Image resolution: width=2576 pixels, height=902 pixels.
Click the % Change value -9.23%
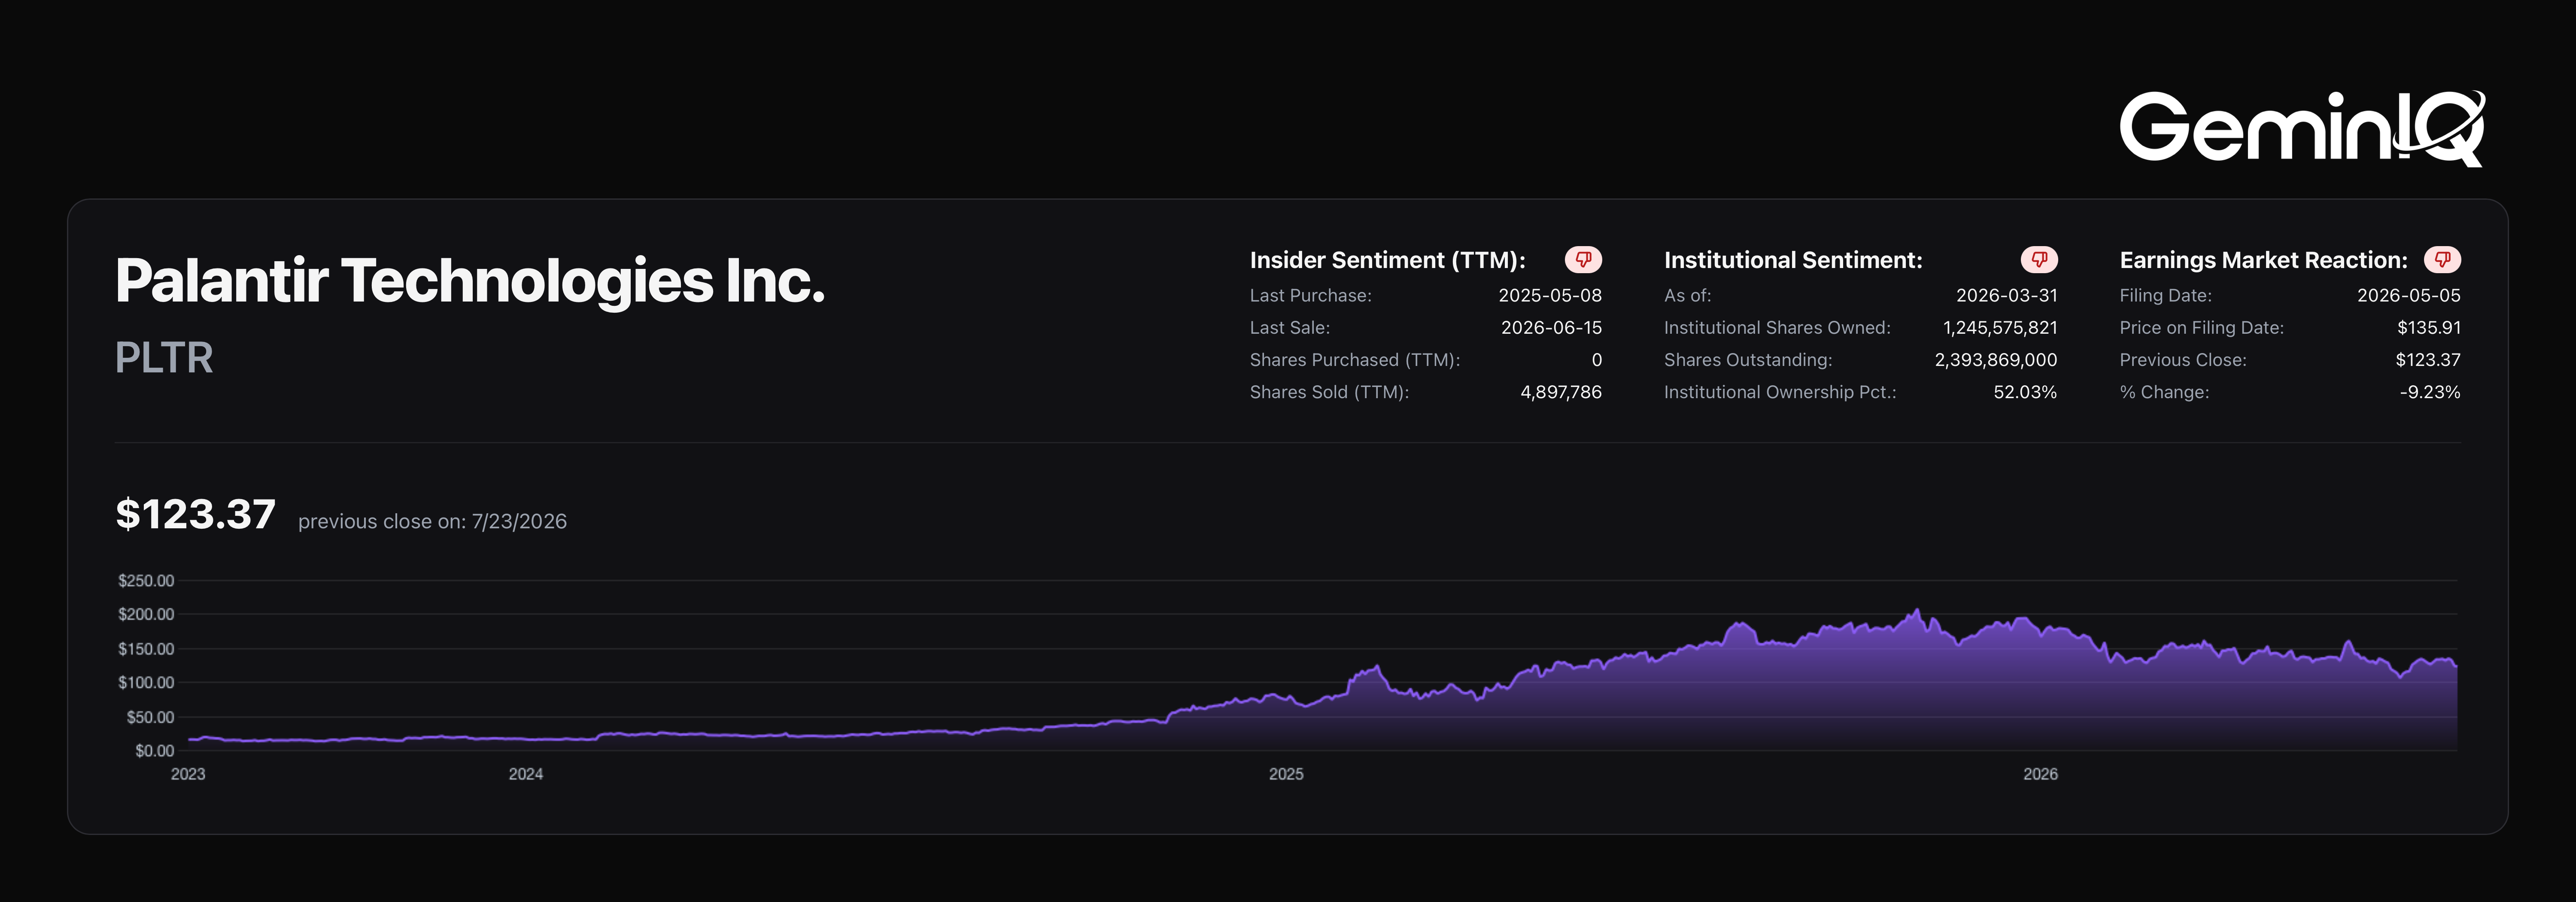pos(2429,392)
